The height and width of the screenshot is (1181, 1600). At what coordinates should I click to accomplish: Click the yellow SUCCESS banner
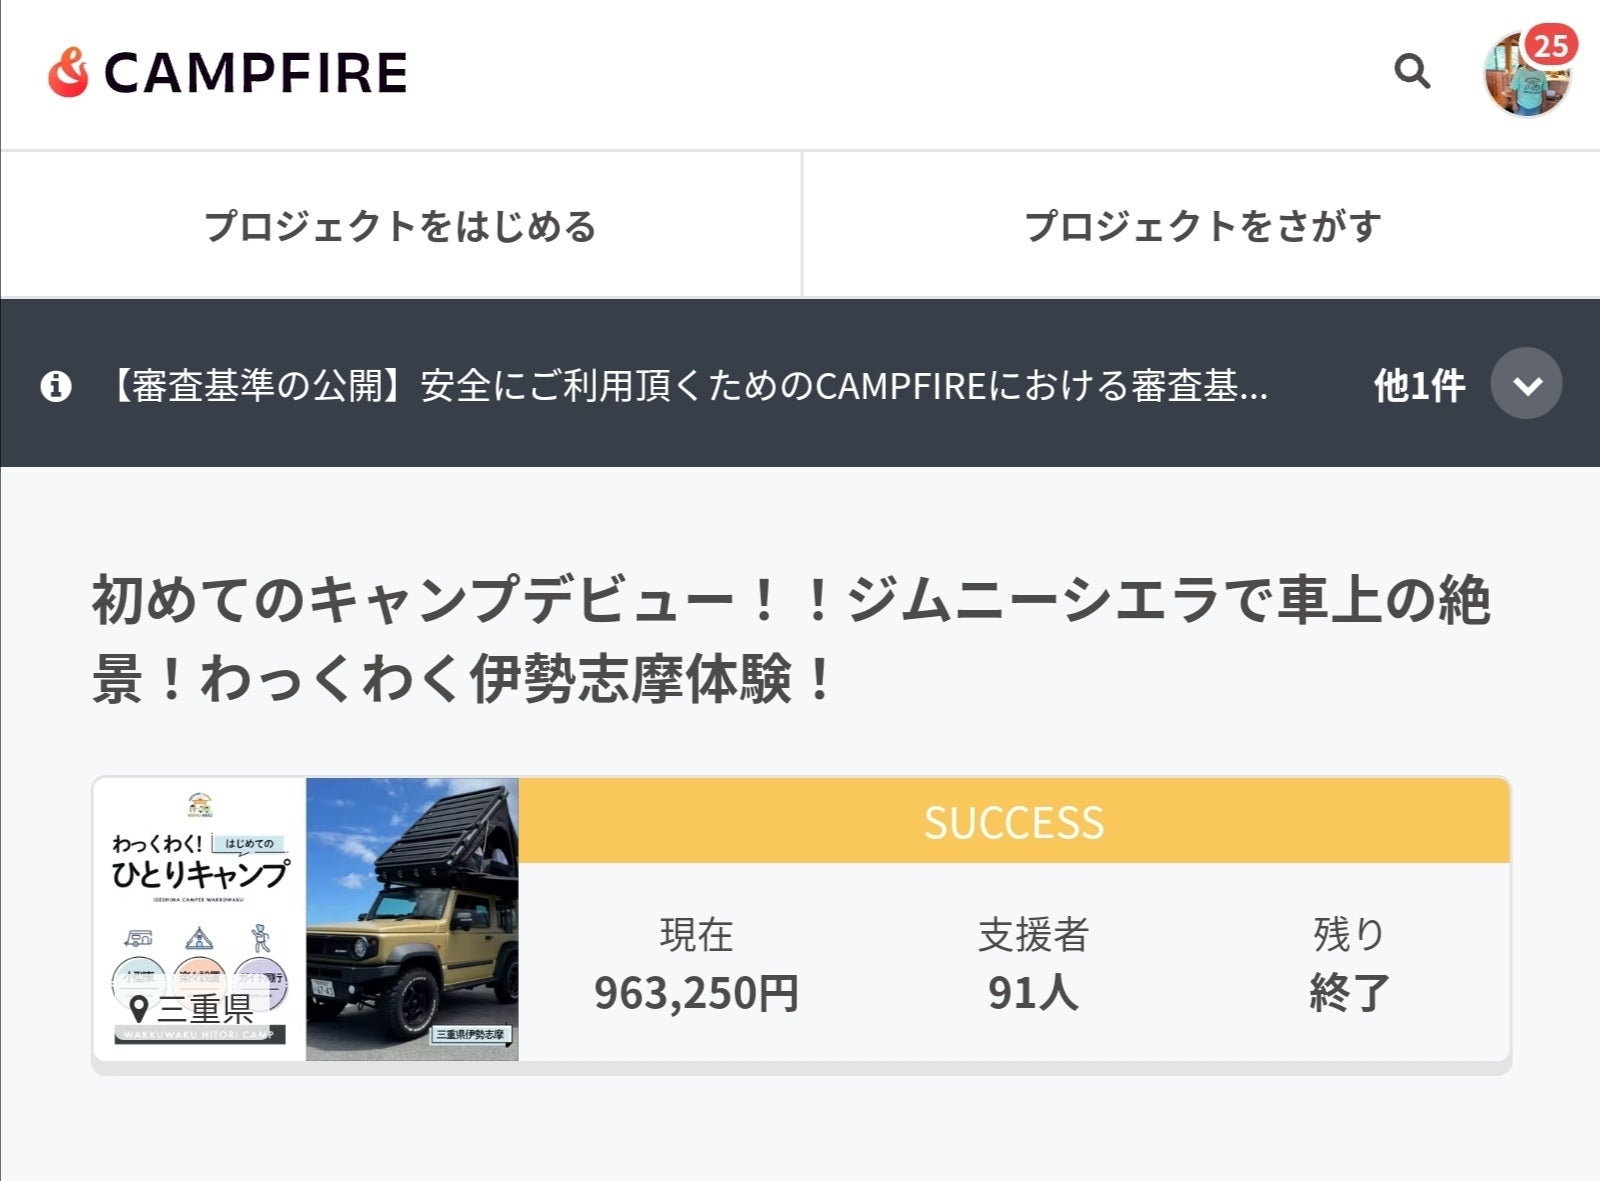1013,822
